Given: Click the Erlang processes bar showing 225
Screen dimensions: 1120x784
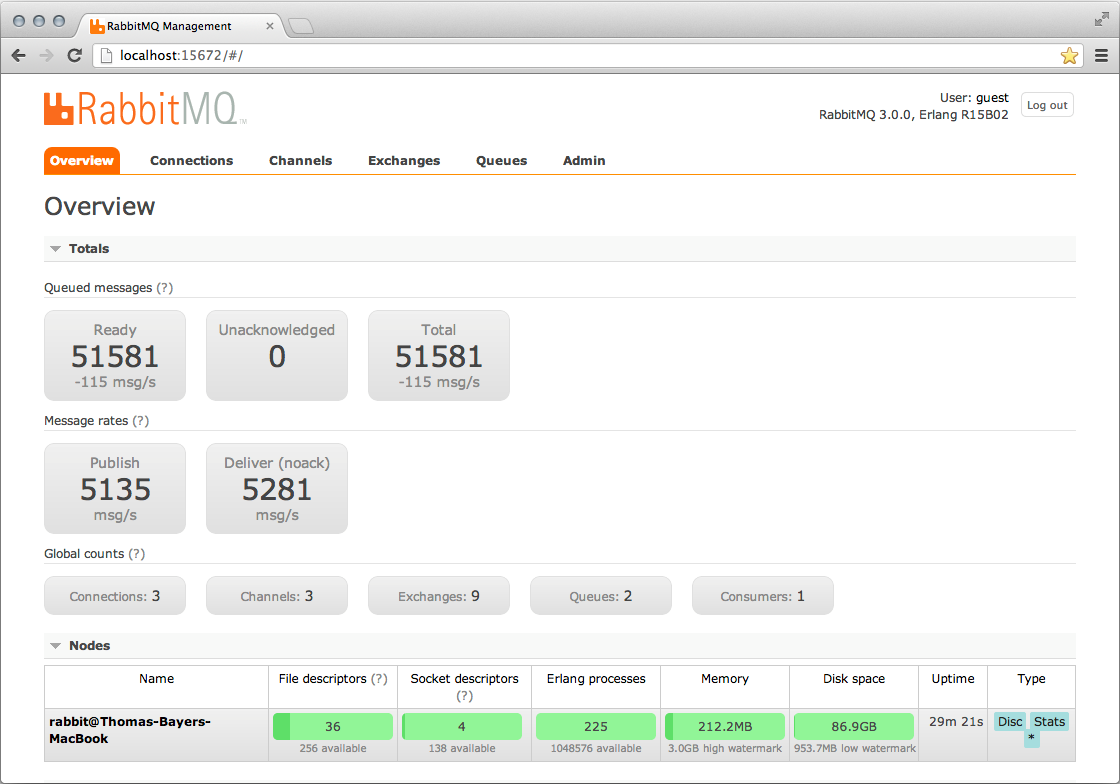Looking at the screenshot, I should (x=596, y=726).
